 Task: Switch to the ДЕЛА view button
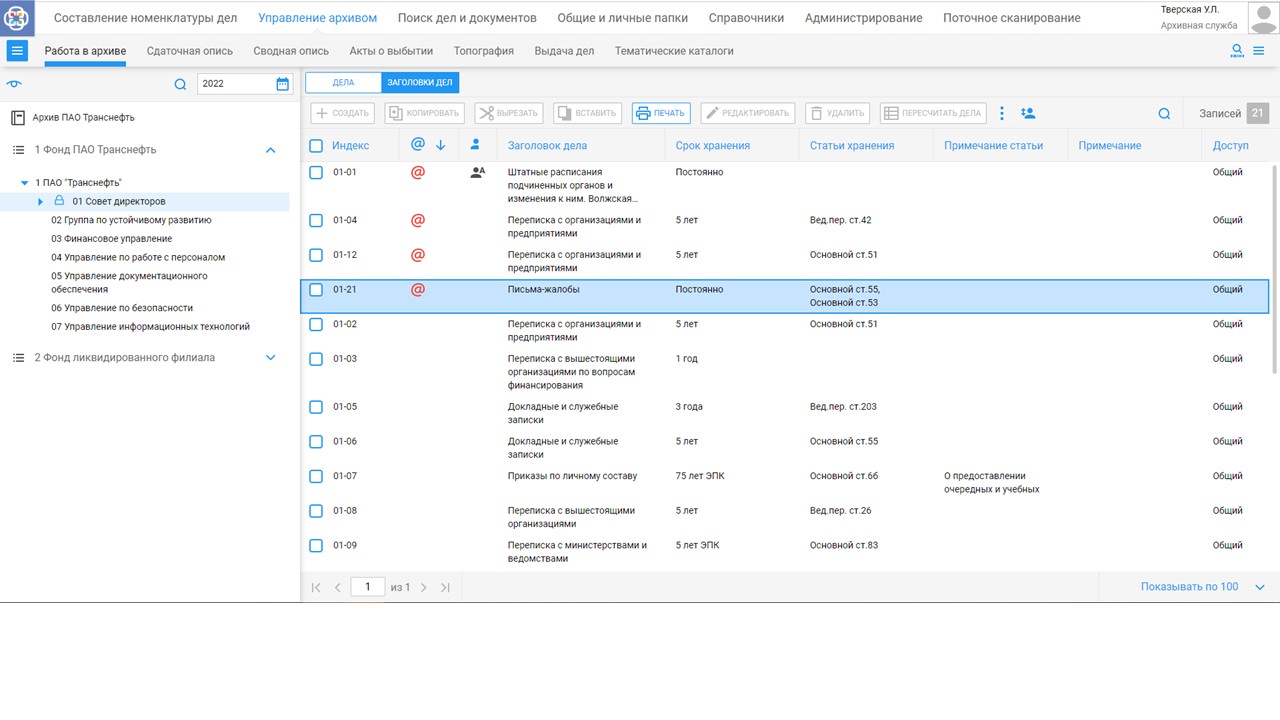343,83
